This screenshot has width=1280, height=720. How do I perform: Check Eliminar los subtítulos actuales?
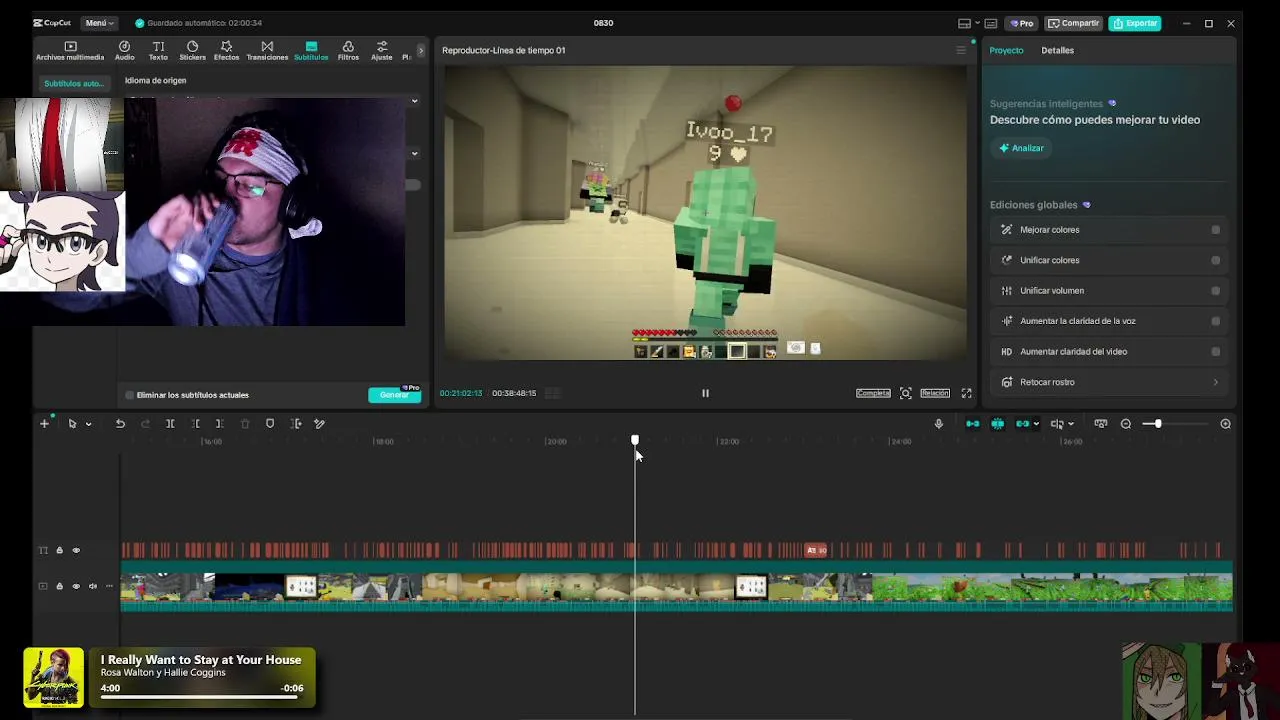click(x=129, y=395)
